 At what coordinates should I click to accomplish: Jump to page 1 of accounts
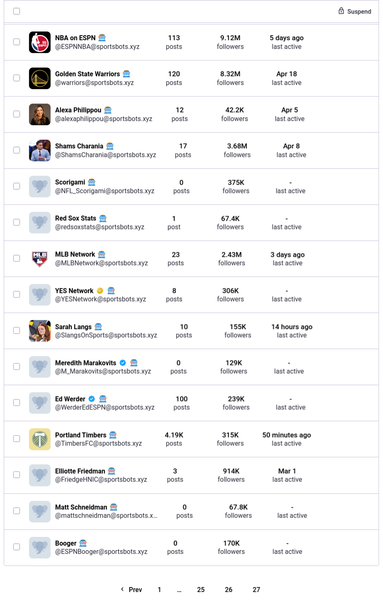pos(159,589)
